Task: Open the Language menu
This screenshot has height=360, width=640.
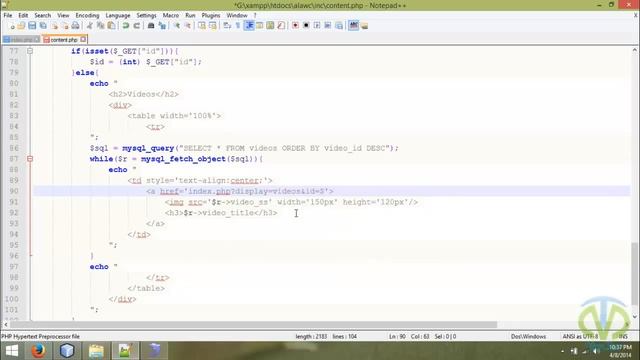Action: tap(118, 16)
